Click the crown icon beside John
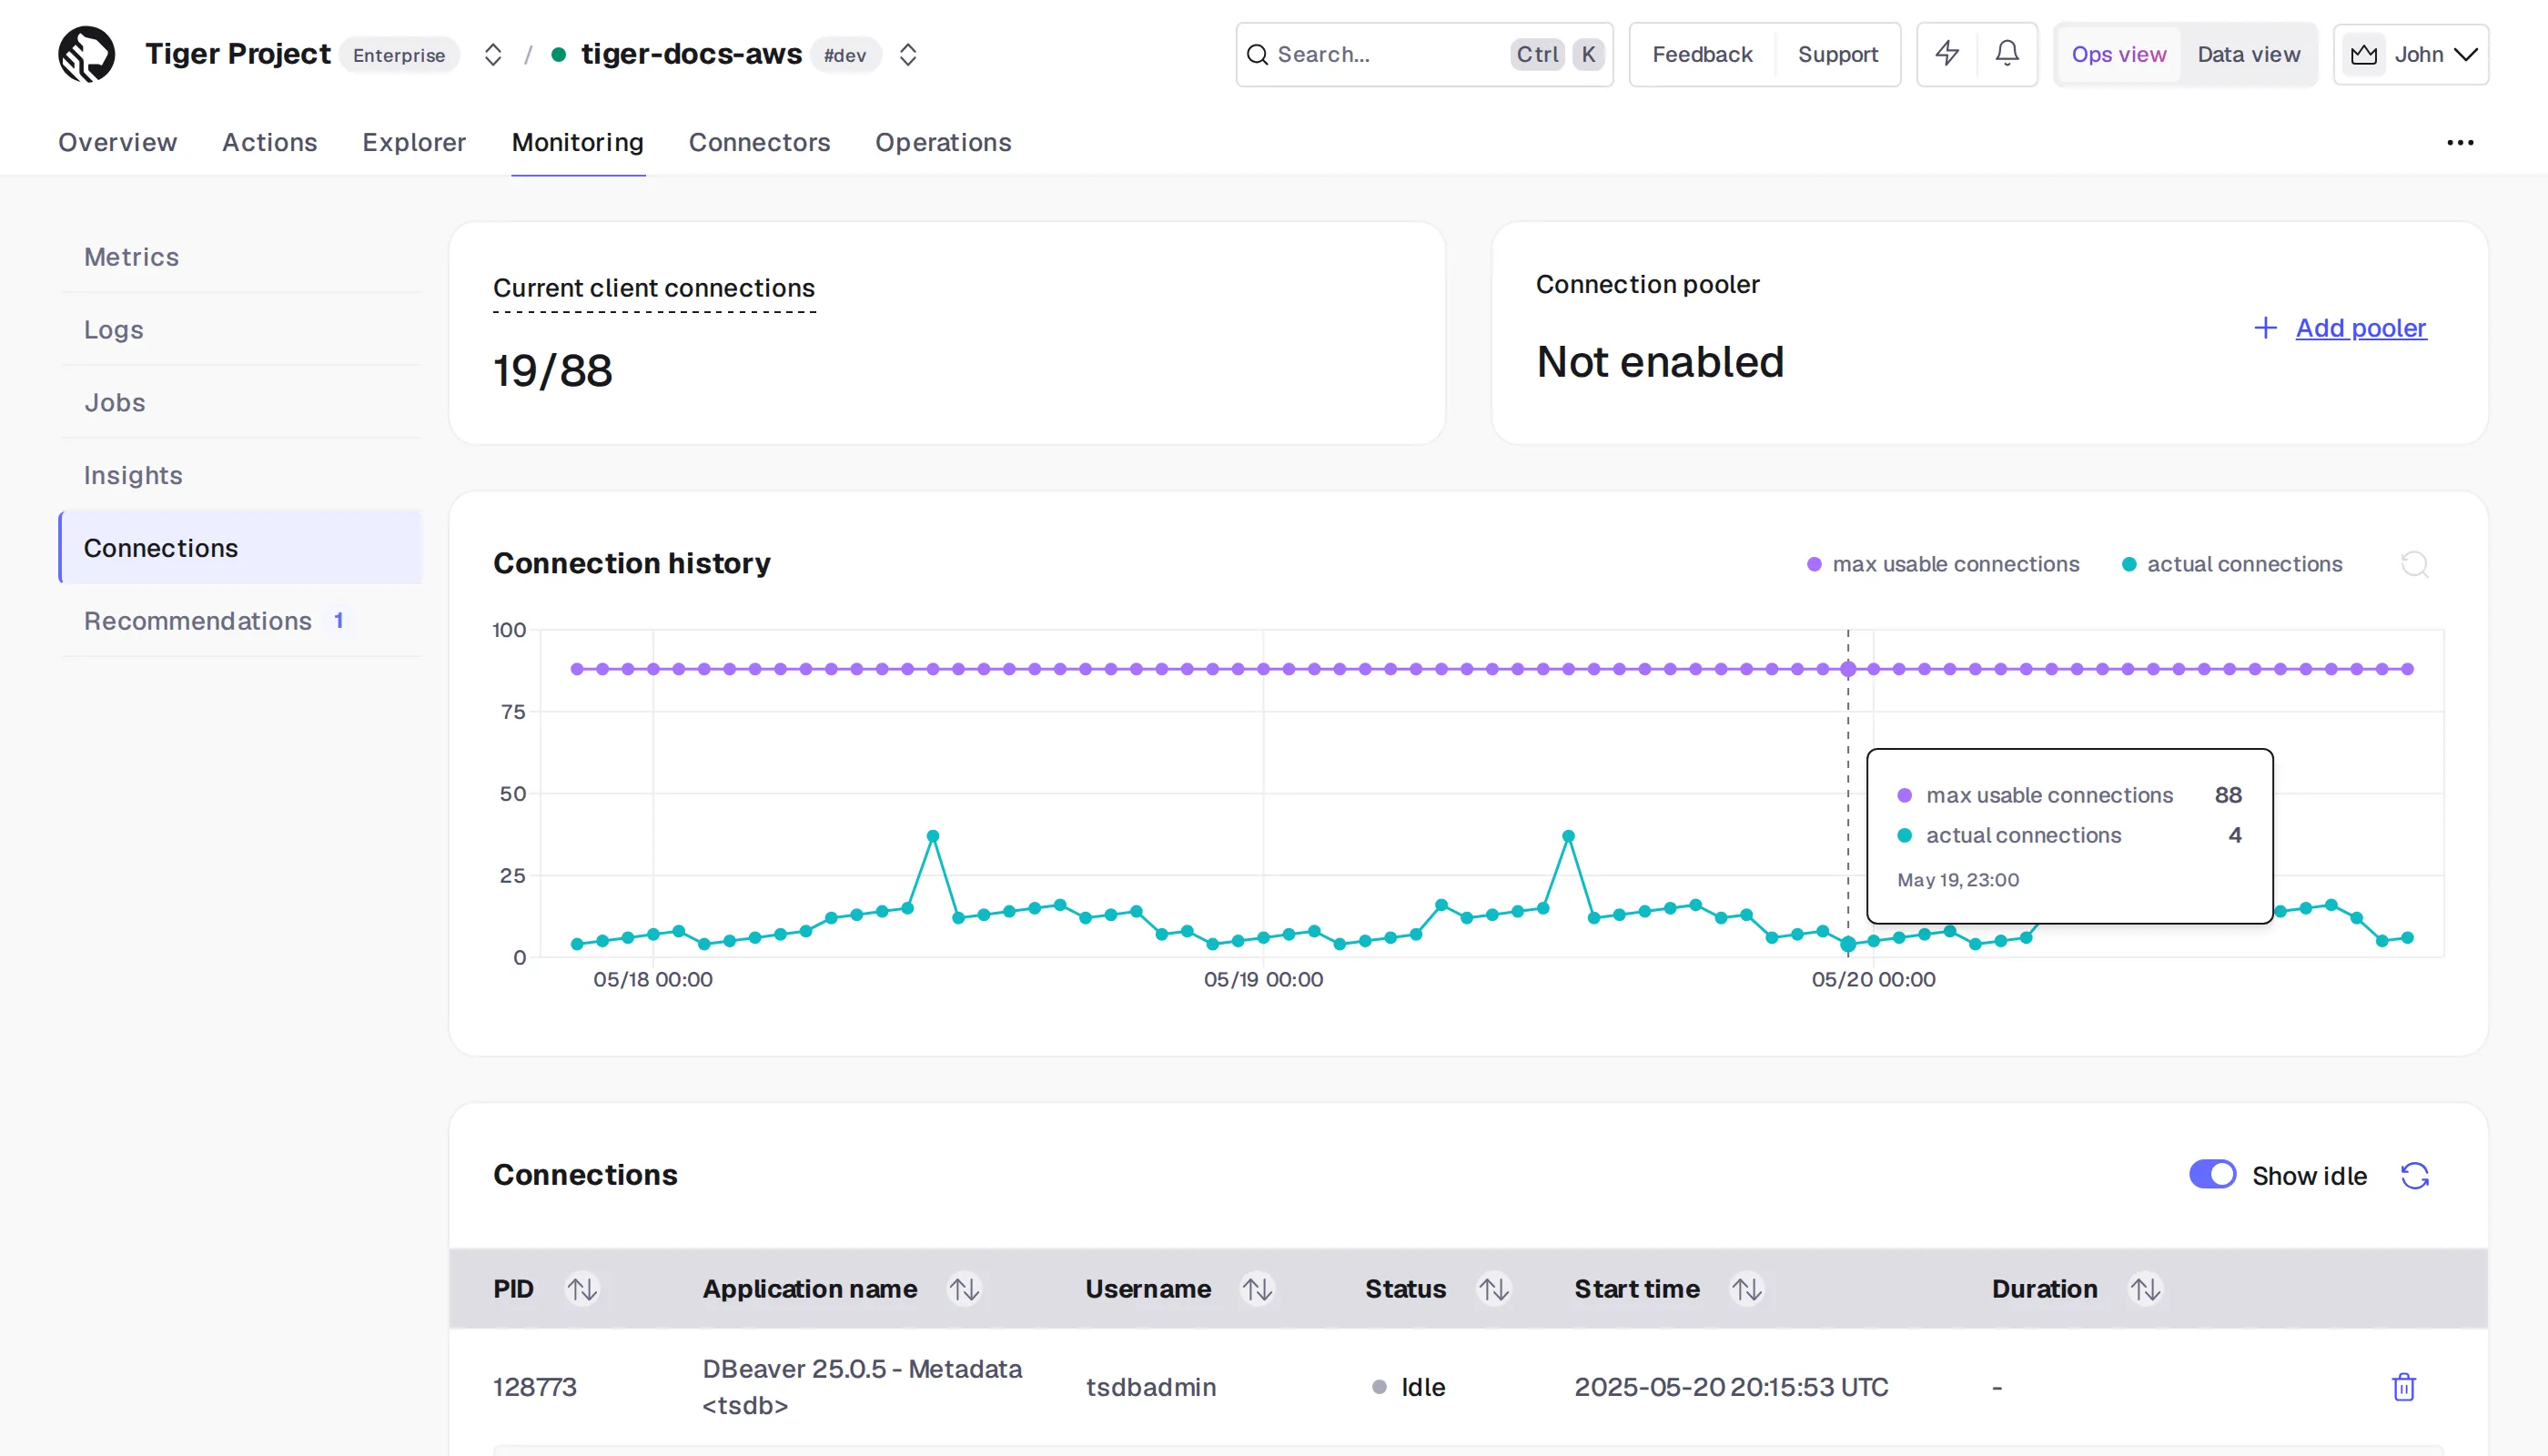The image size is (2548, 1456). (2364, 55)
